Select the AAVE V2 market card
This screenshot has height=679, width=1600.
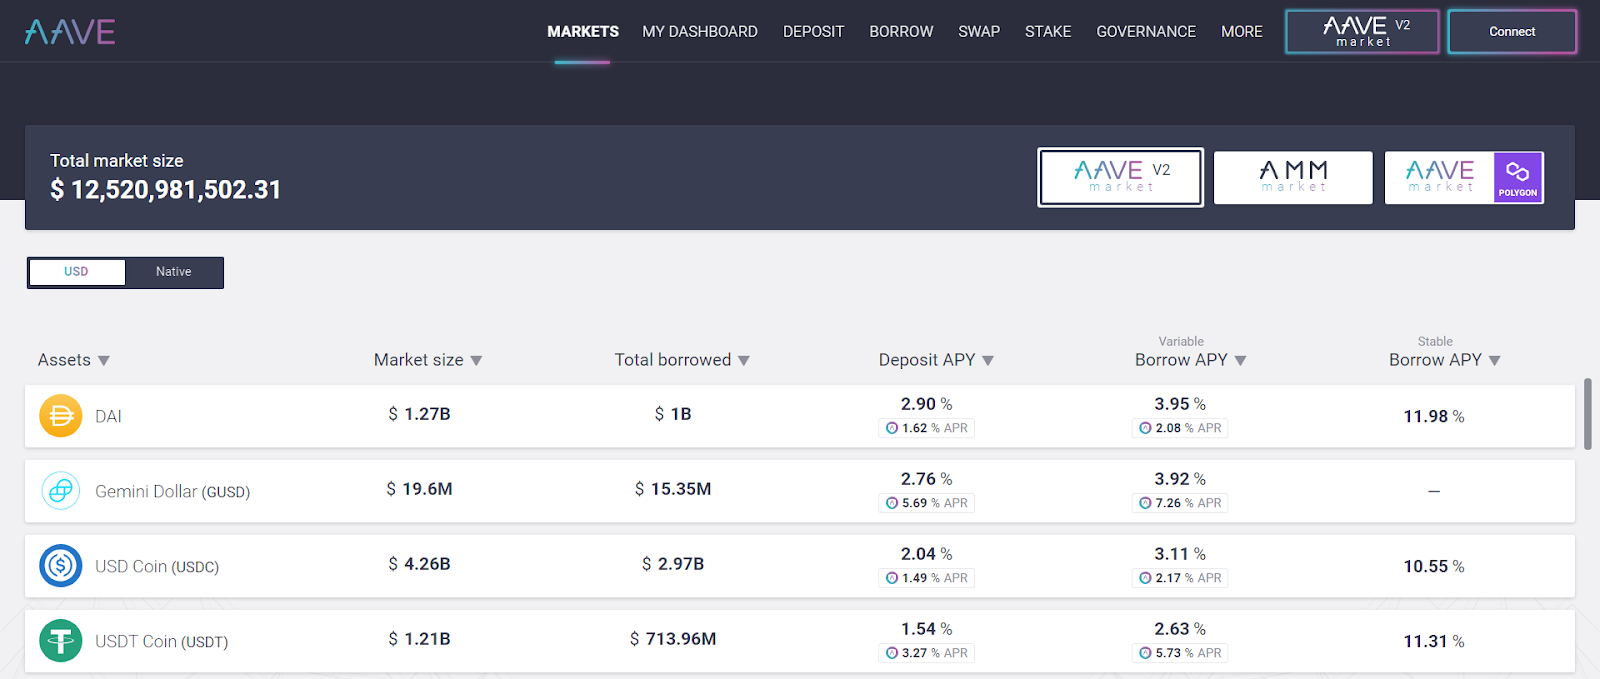tap(1120, 178)
